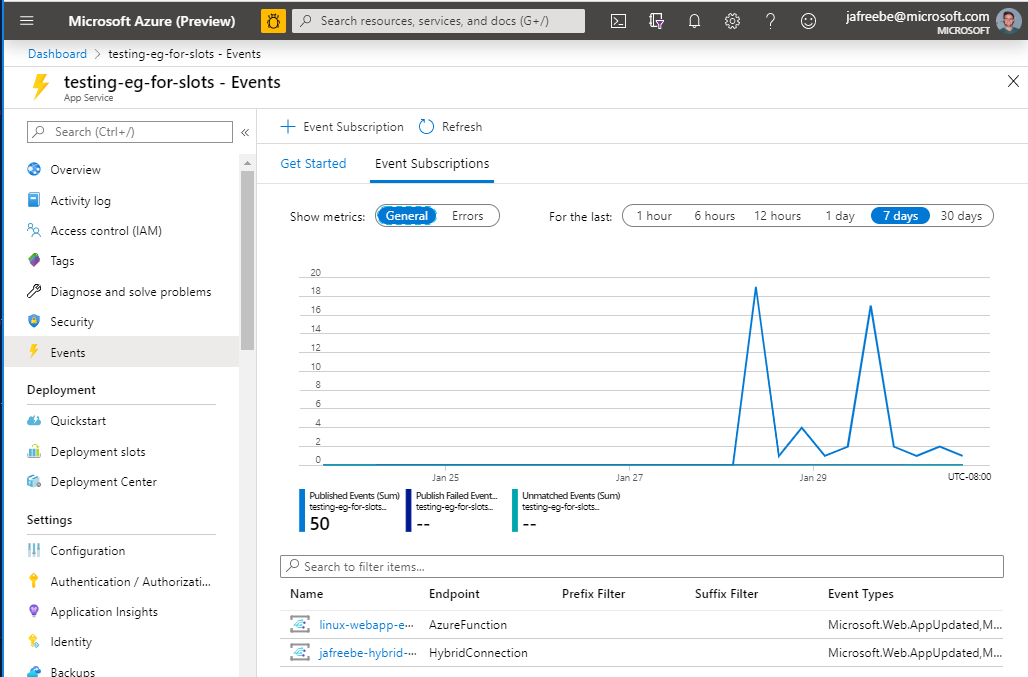Collapse the left sidebar menu
Viewport: 1028px width, 677px height.
pyautogui.click(x=245, y=132)
